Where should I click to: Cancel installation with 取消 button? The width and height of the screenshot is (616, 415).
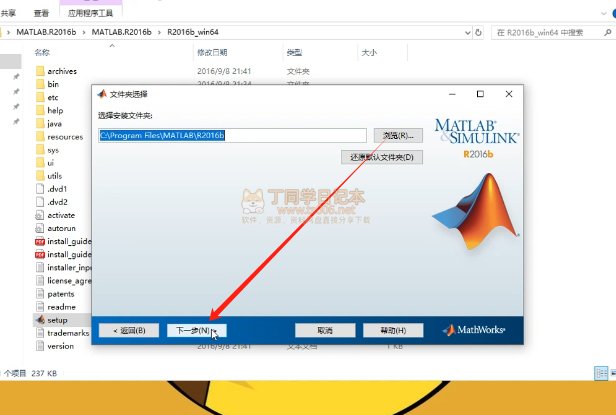coord(325,331)
